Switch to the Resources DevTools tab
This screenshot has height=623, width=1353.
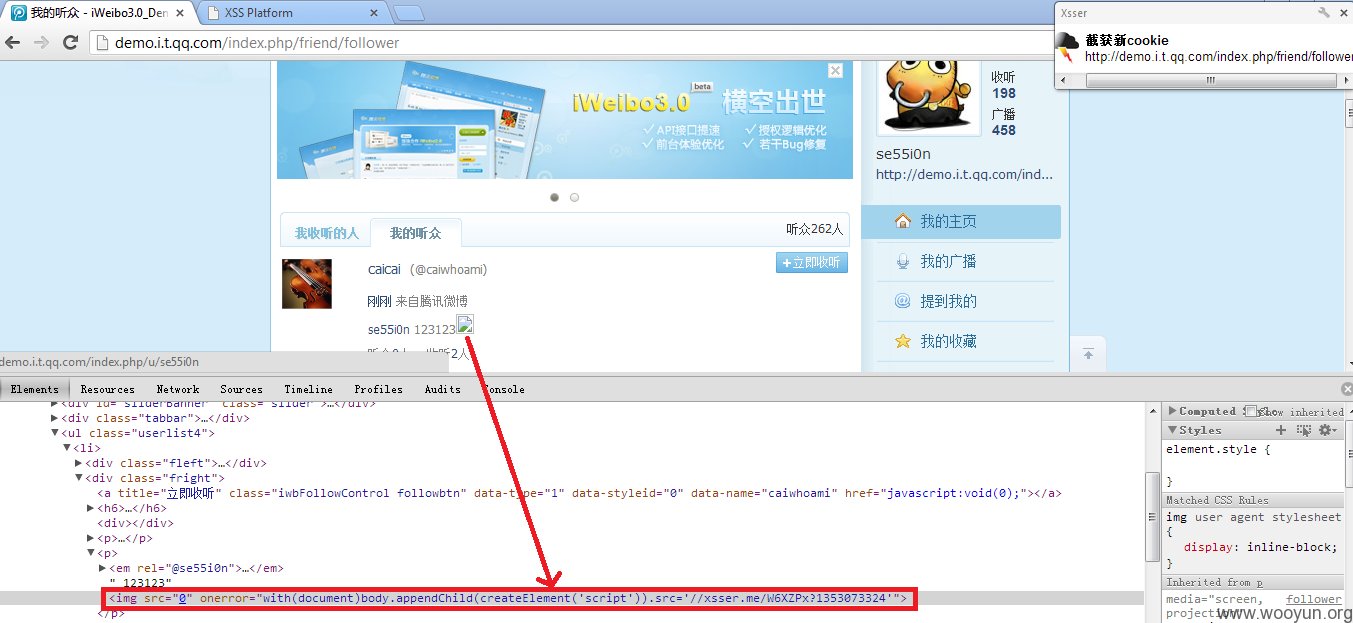click(107, 389)
